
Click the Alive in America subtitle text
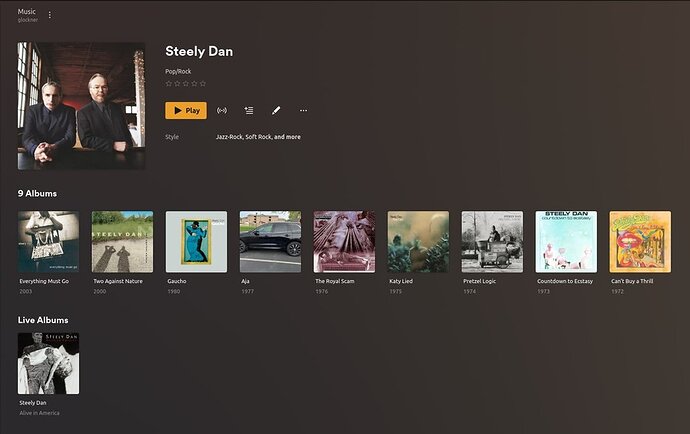pos(39,413)
